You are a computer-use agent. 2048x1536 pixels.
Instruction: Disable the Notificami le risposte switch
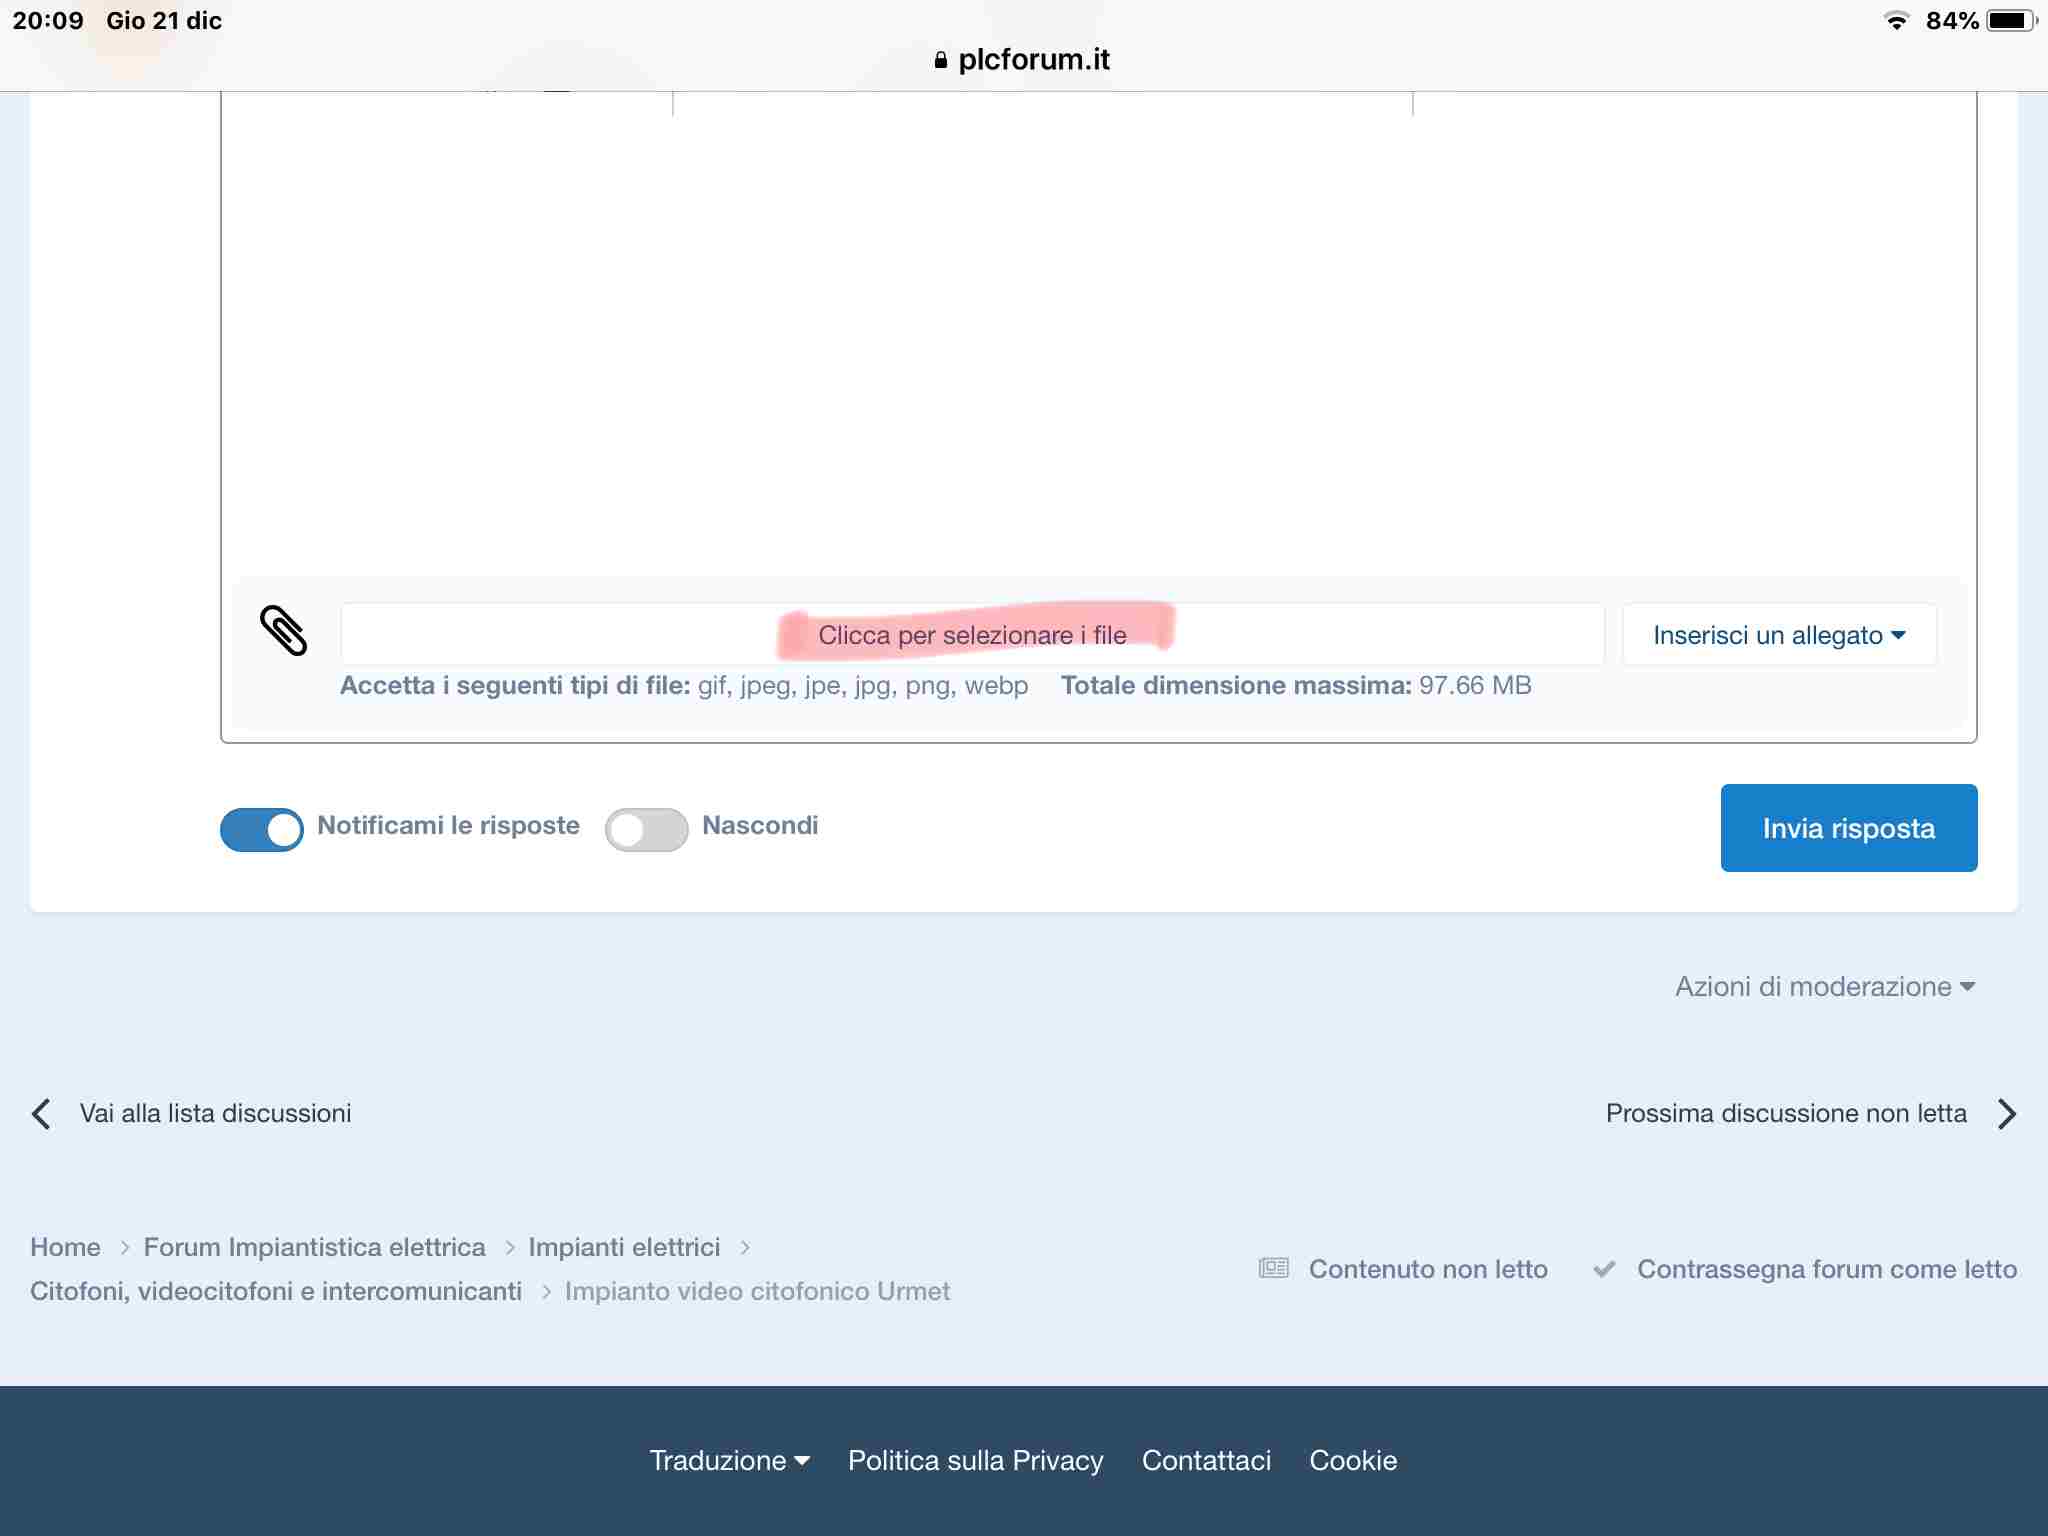pyautogui.click(x=262, y=830)
